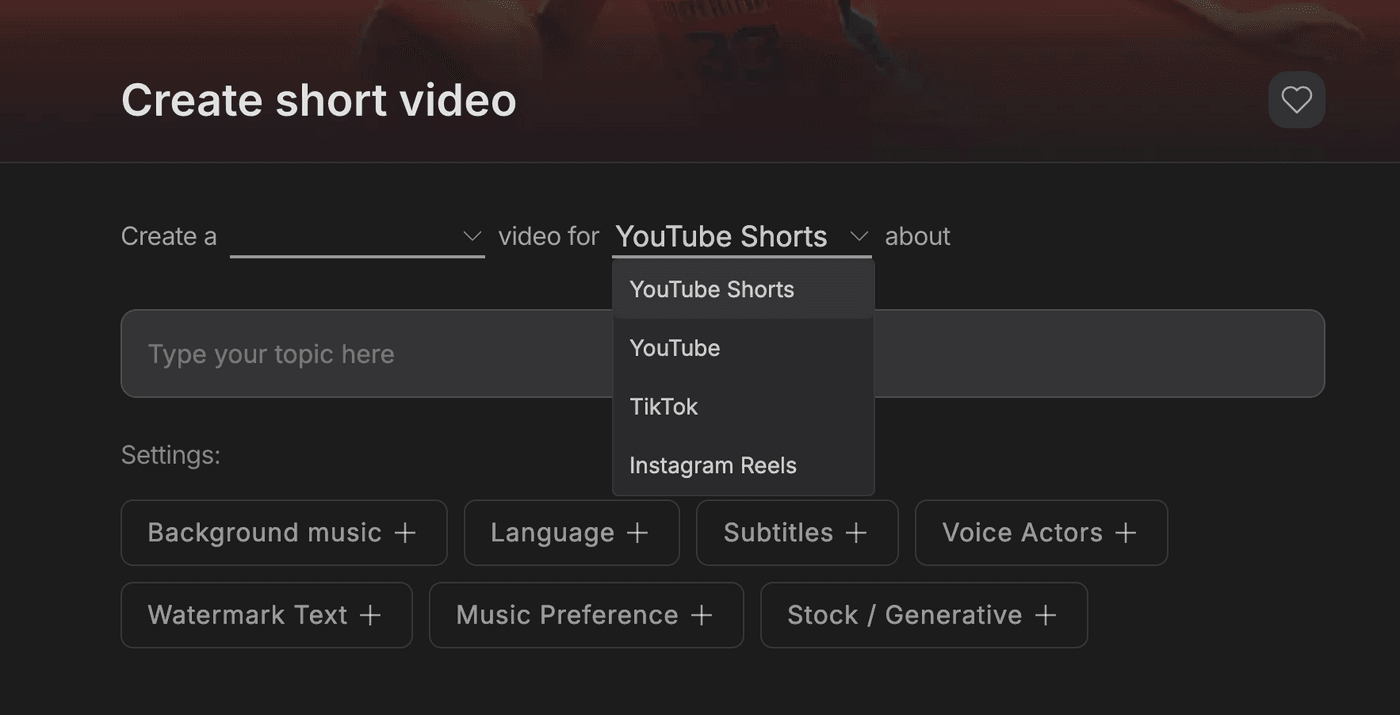Viewport: 1400px width, 715px height.
Task: Click the chevron after the empty video type field
Action: pyautogui.click(x=472, y=237)
